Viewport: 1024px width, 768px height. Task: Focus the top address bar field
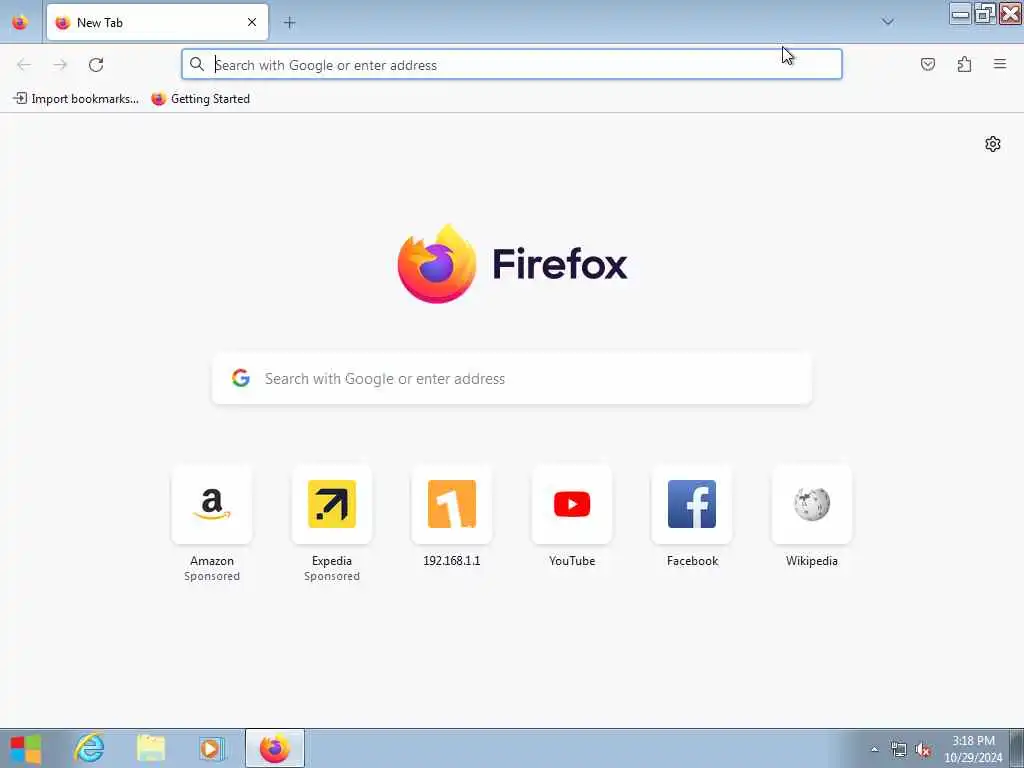[x=512, y=65]
